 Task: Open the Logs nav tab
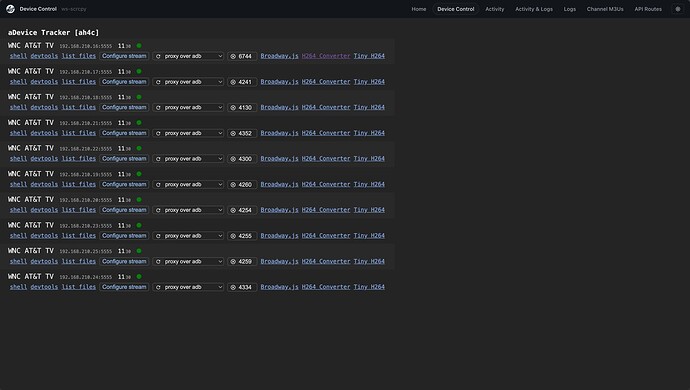569,9
